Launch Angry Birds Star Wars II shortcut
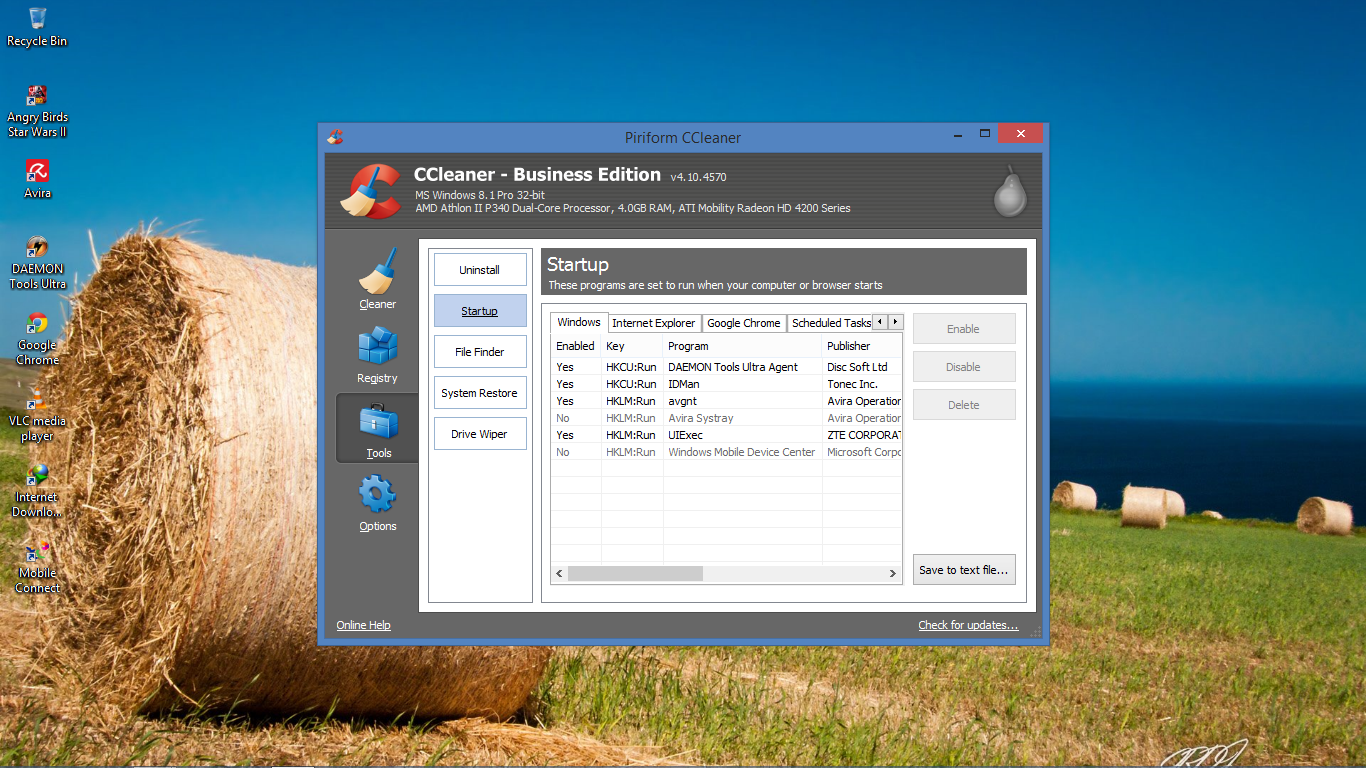This screenshot has width=1366, height=768. click(37, 110)
